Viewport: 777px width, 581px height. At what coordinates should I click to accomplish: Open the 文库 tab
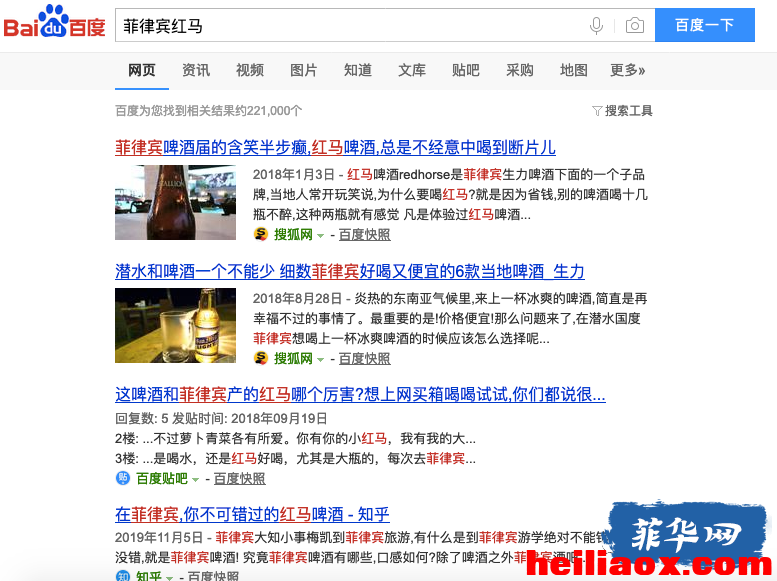(x=412, y=70)
